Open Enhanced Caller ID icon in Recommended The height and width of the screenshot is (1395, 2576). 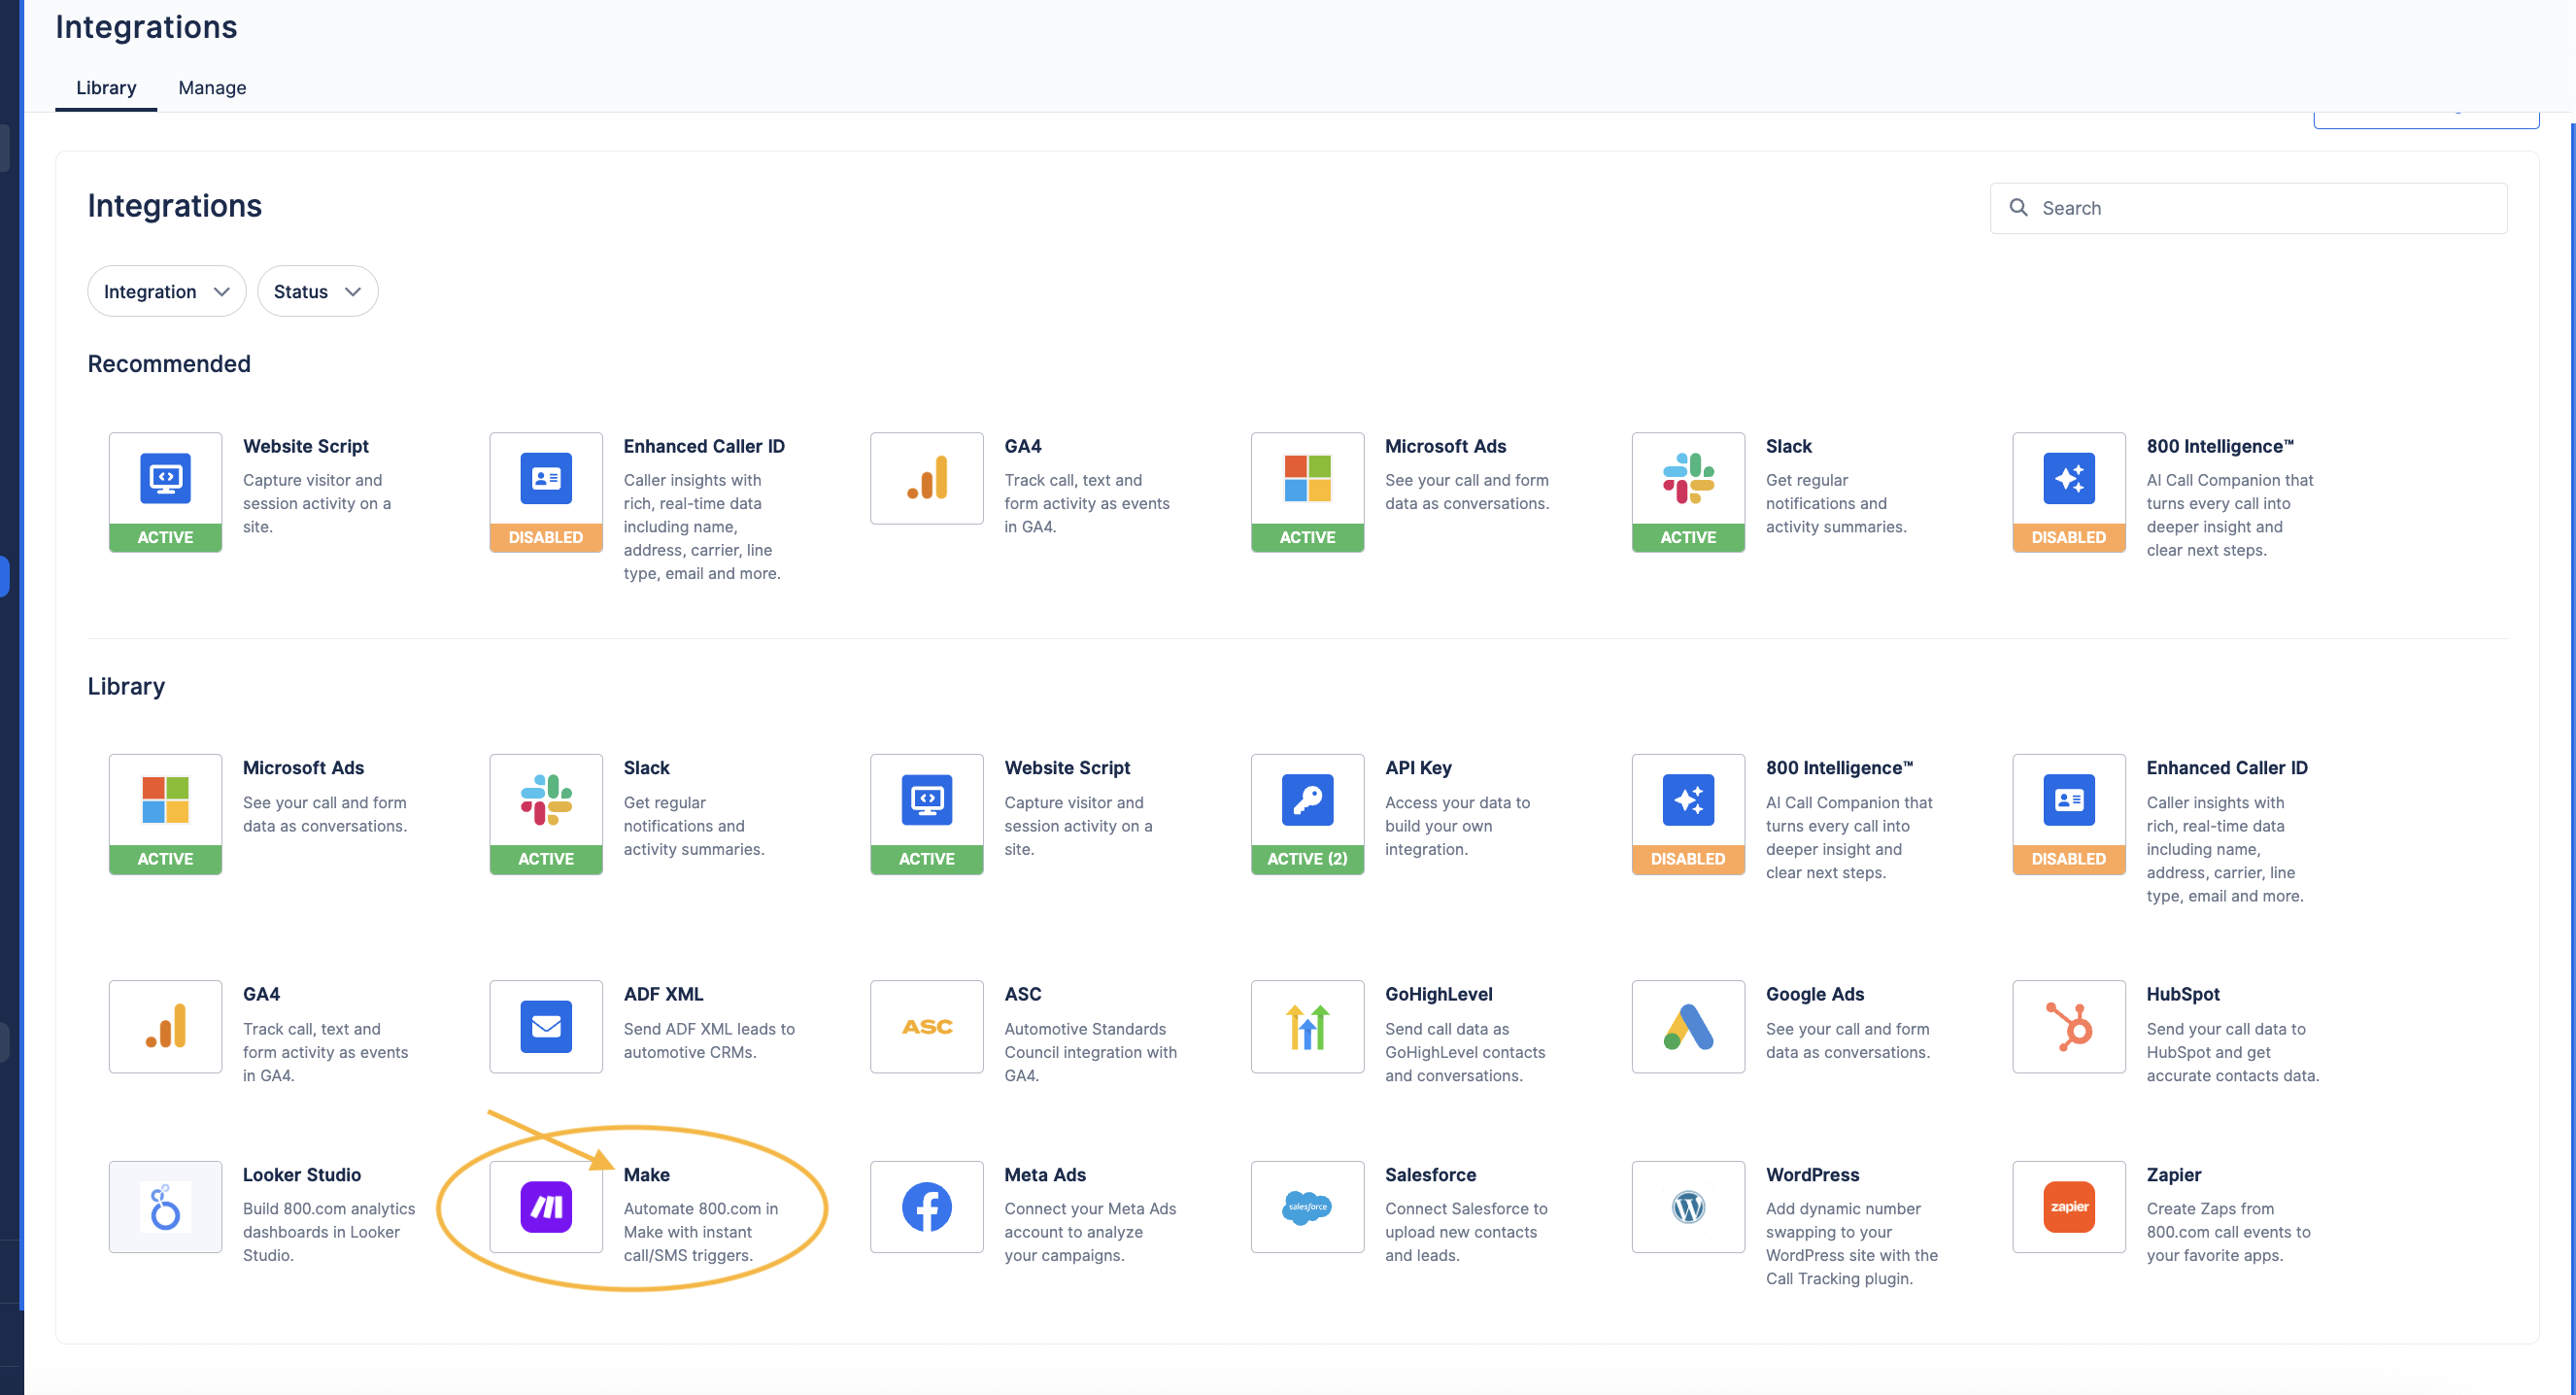coord(546,479)
